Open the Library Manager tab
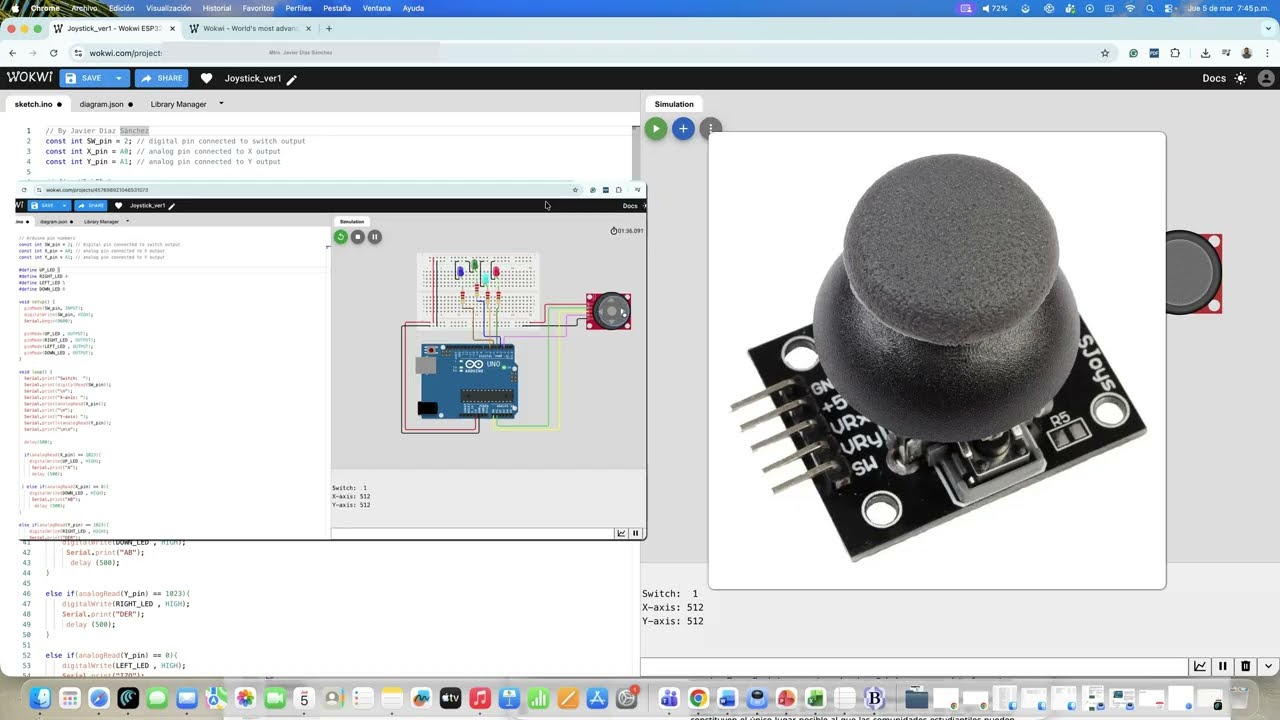Viewport: 1280px width, 720px height. (178, 104)
